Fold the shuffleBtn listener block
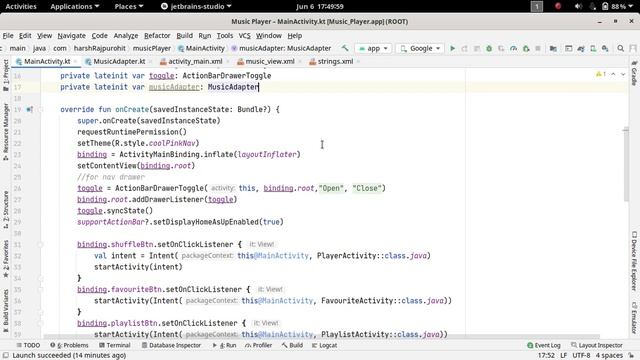Viewport: 640px width, 360px height. coord(40,244)
